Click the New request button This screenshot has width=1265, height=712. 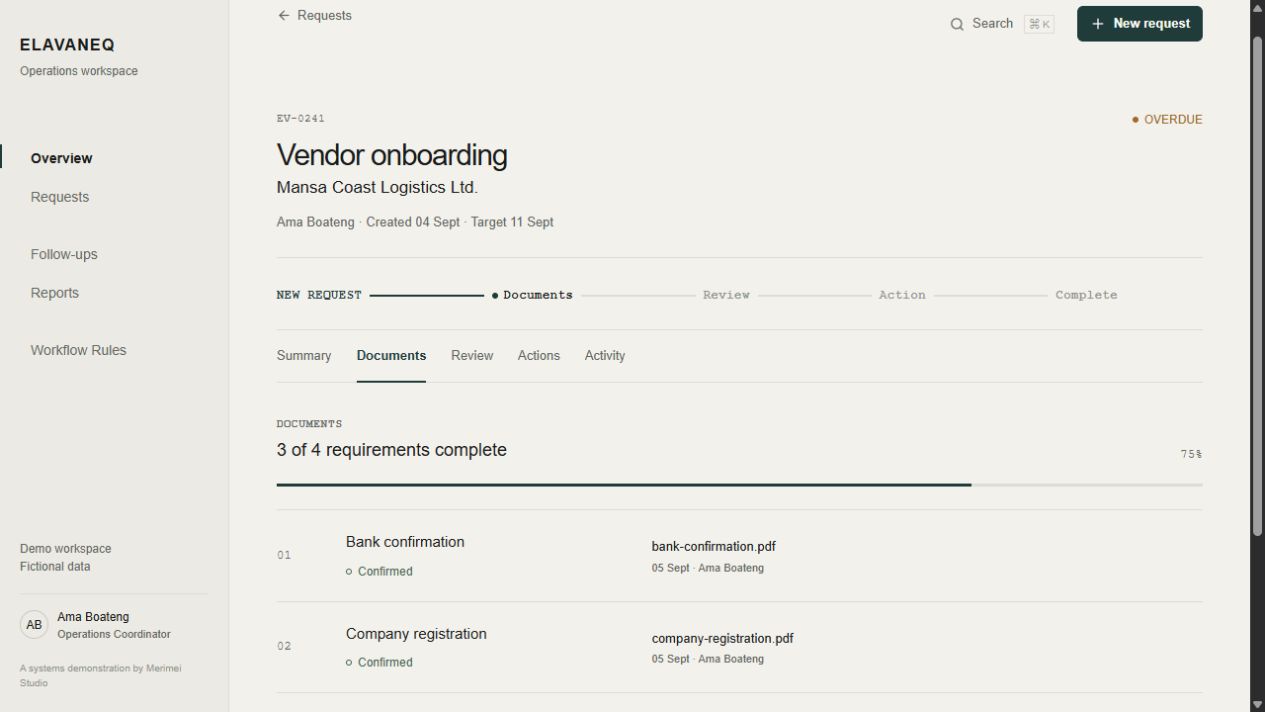[x=1140, y=24]
